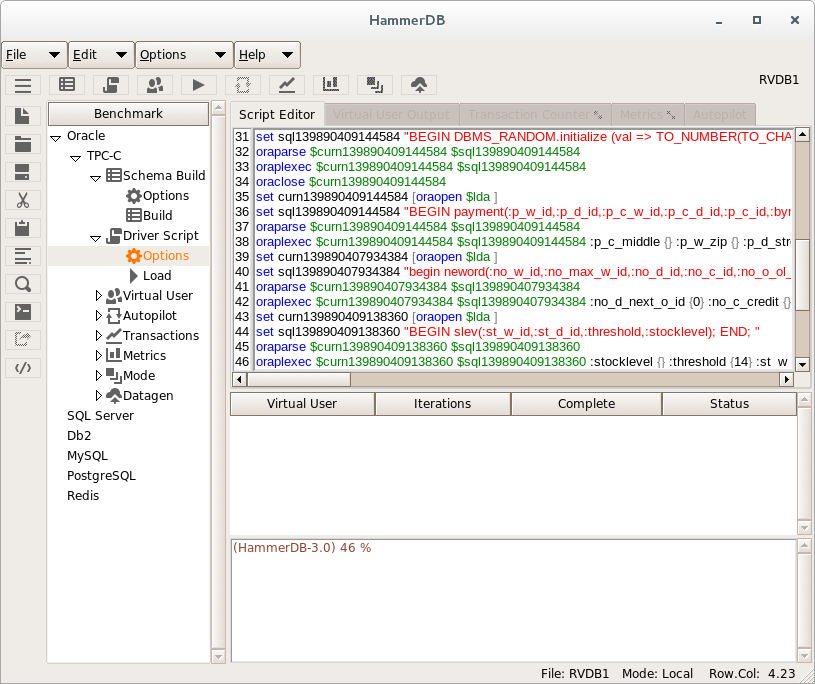Viewport: 815px width, 684px height.
Task: Click the script editor scroll-right arrow
Action: [x=786, y=379]
